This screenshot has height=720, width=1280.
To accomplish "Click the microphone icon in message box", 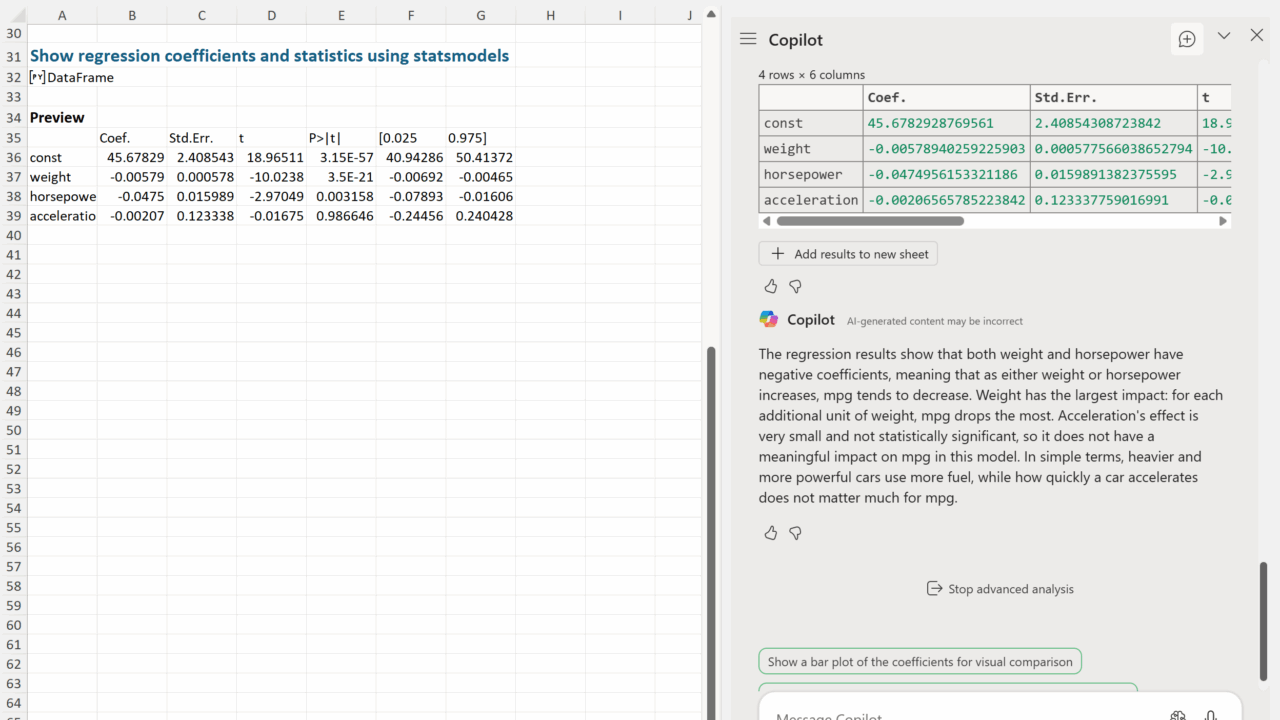I will pyautogui.click(x=1210, y=714).
